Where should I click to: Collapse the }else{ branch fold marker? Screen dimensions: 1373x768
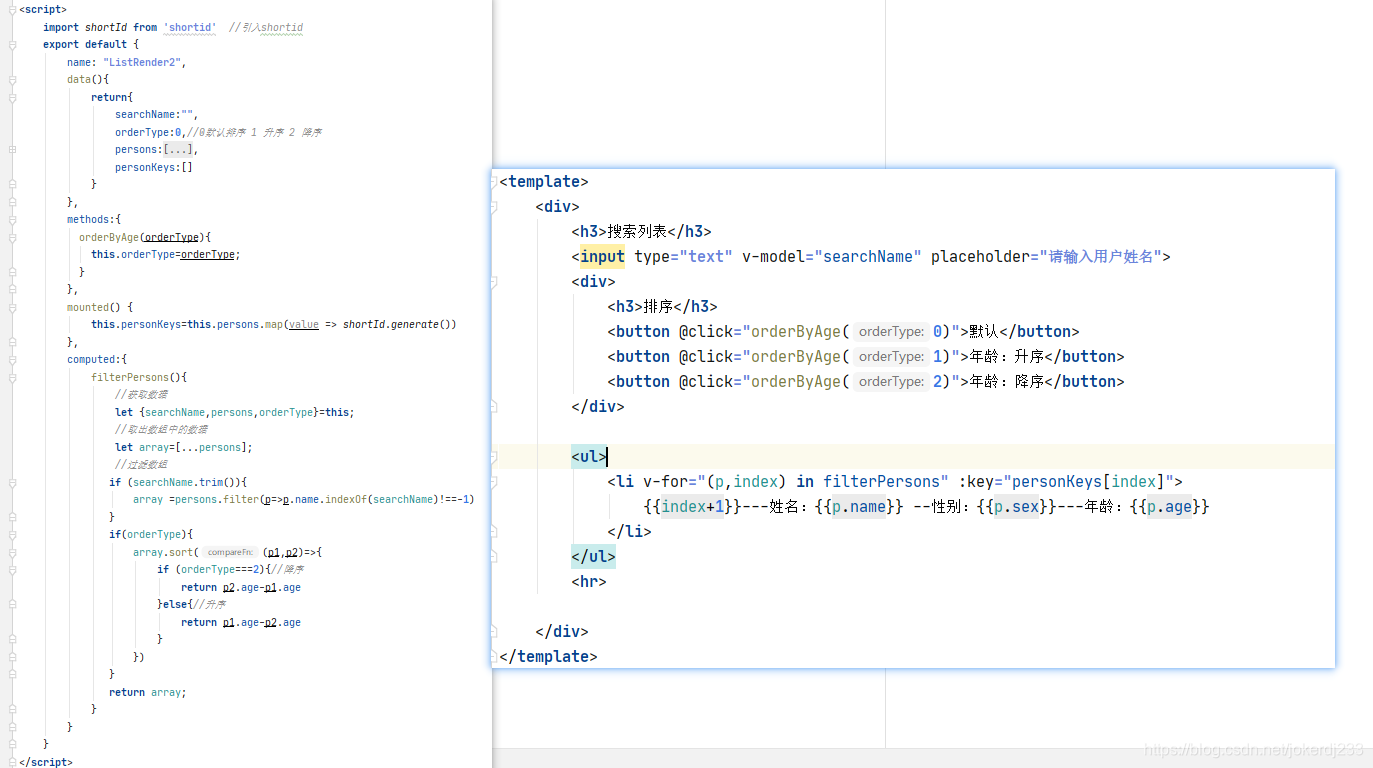[x=12, y=605]
